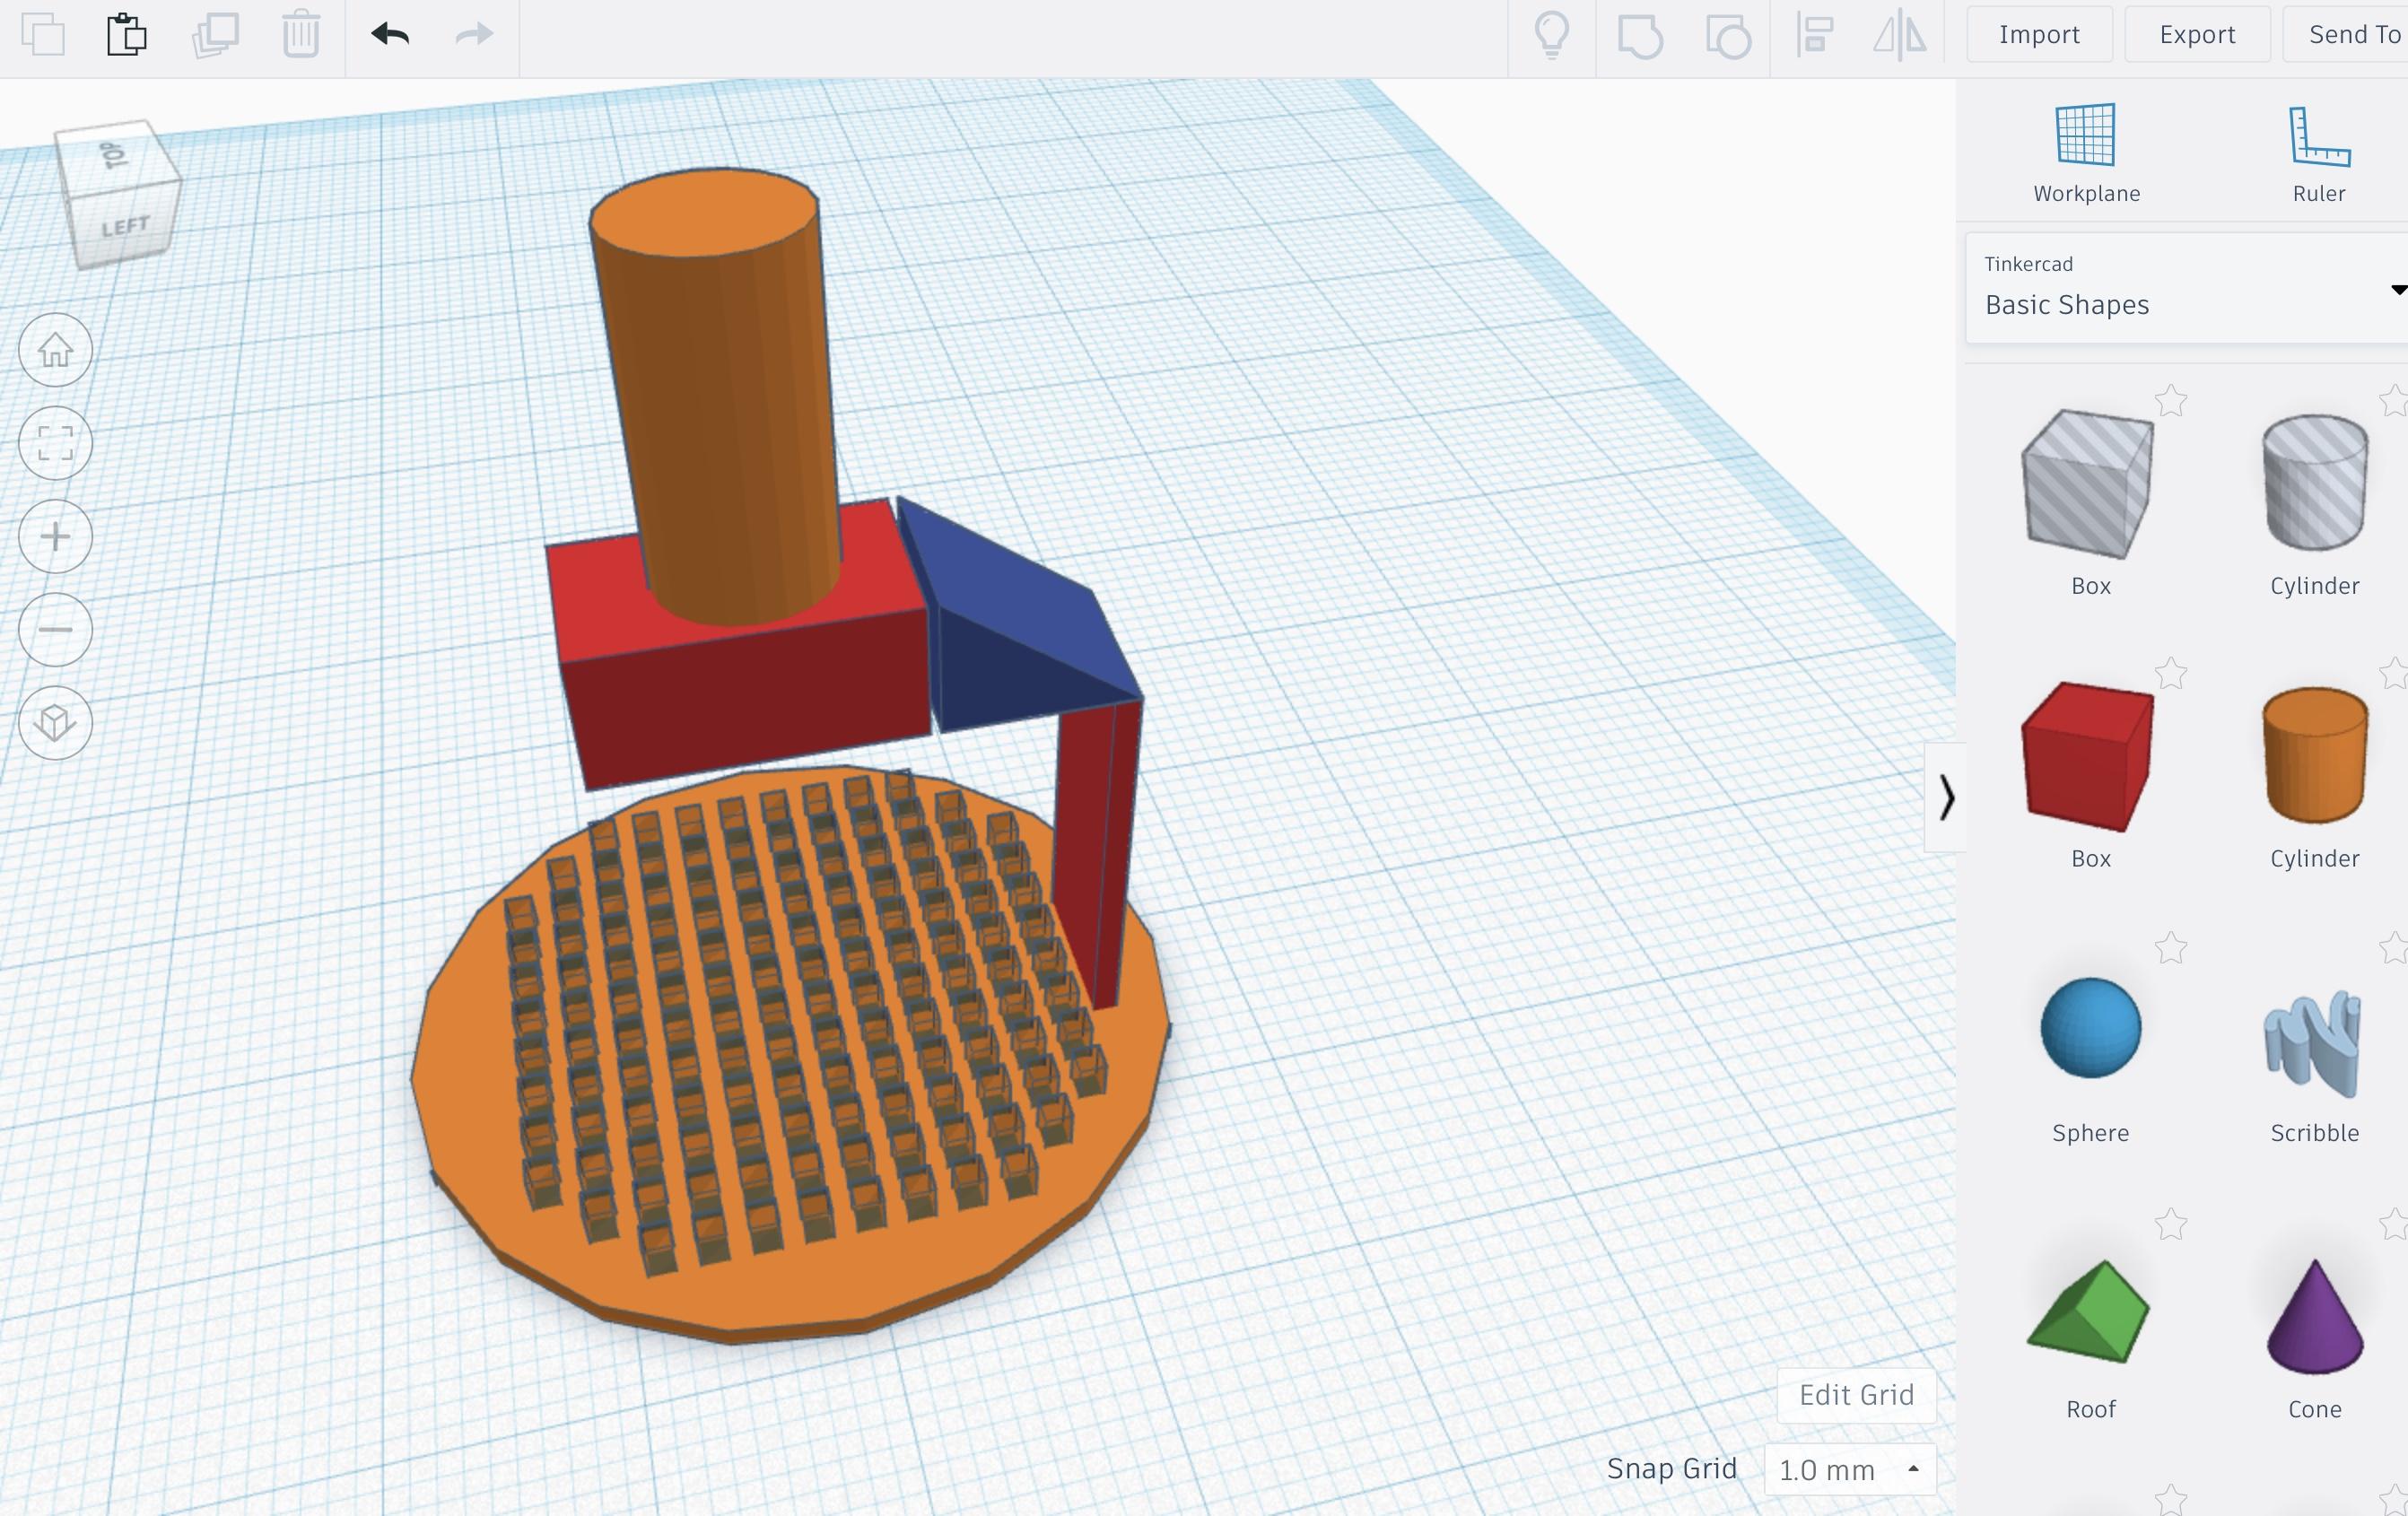The width and height of the screenshot is (2408, 1516).
Task: Undo the last action
Action: 390,34
